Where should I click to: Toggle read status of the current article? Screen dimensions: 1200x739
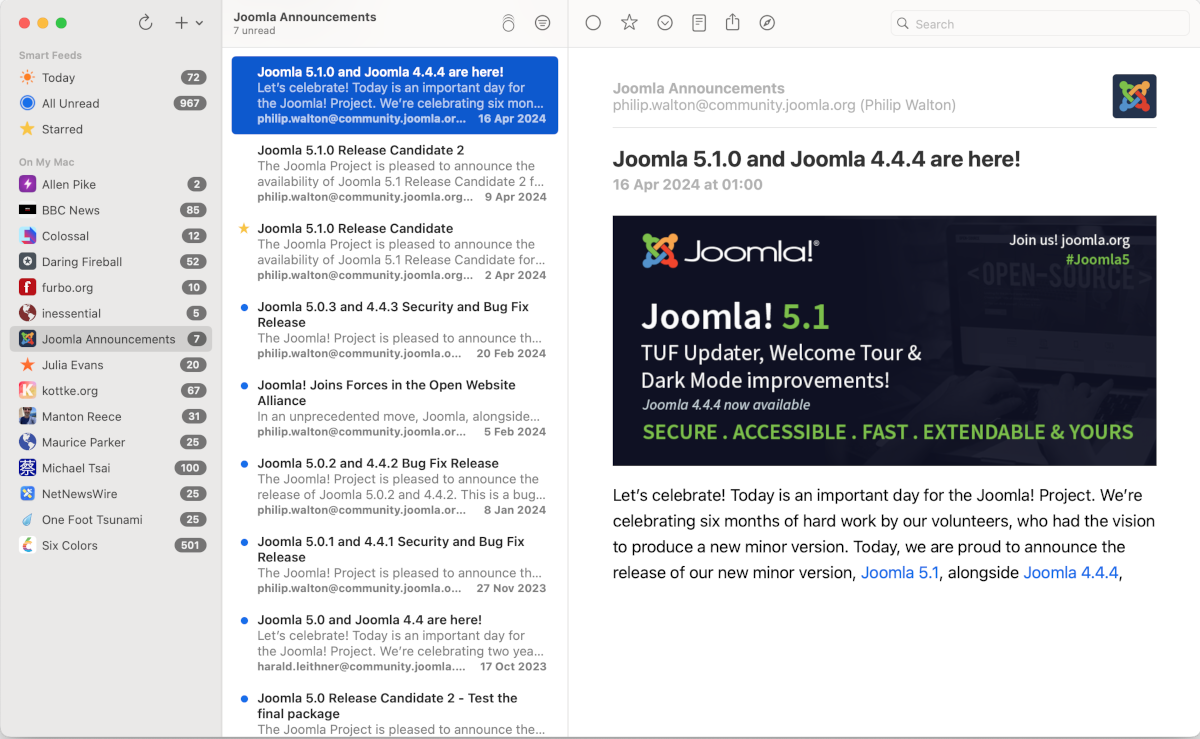pyautogui.click(x=593, y=22)
